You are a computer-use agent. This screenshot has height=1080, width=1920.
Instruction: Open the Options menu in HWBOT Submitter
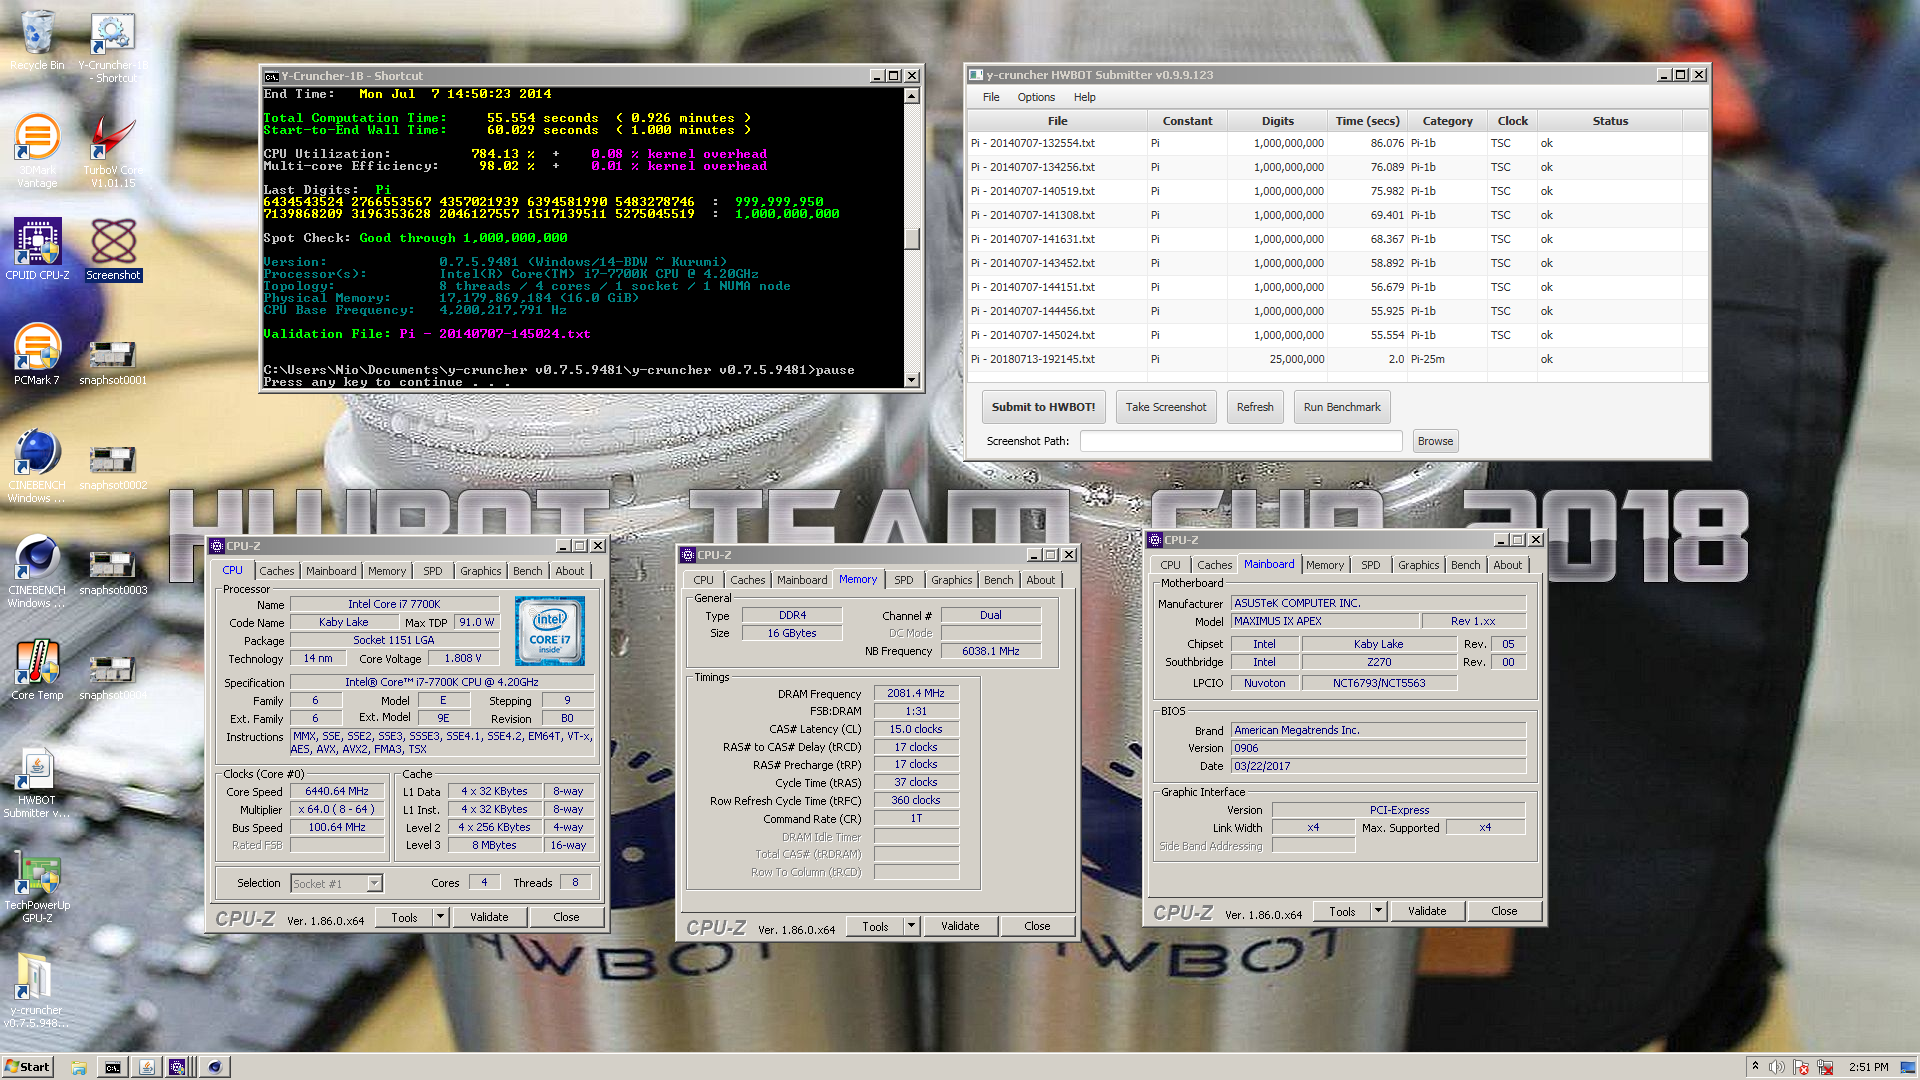coord(1036,97)
